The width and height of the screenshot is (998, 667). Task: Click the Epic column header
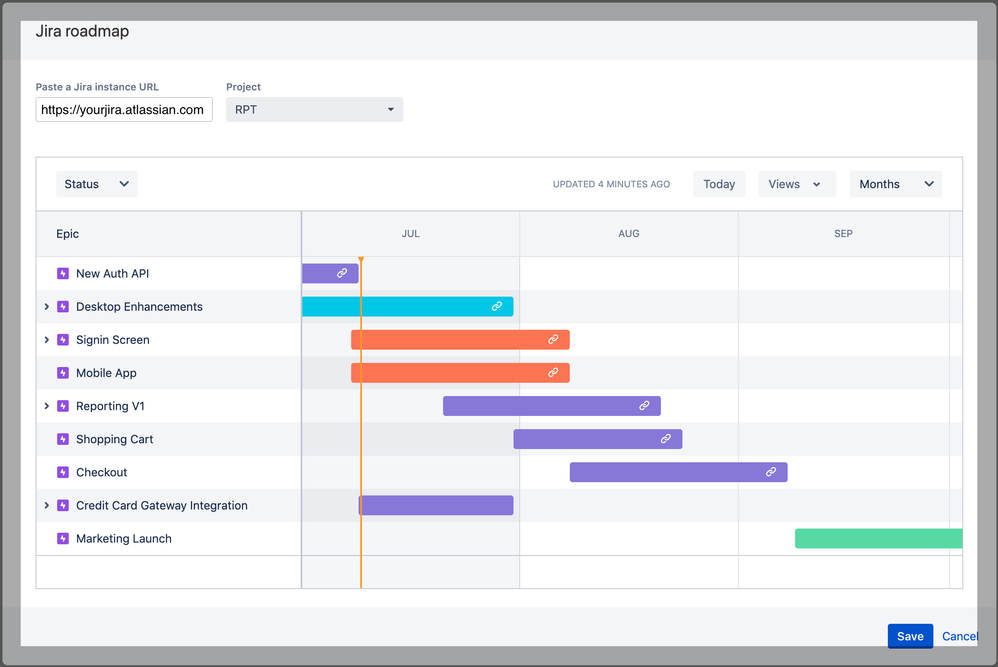click(x=67, y=234)
